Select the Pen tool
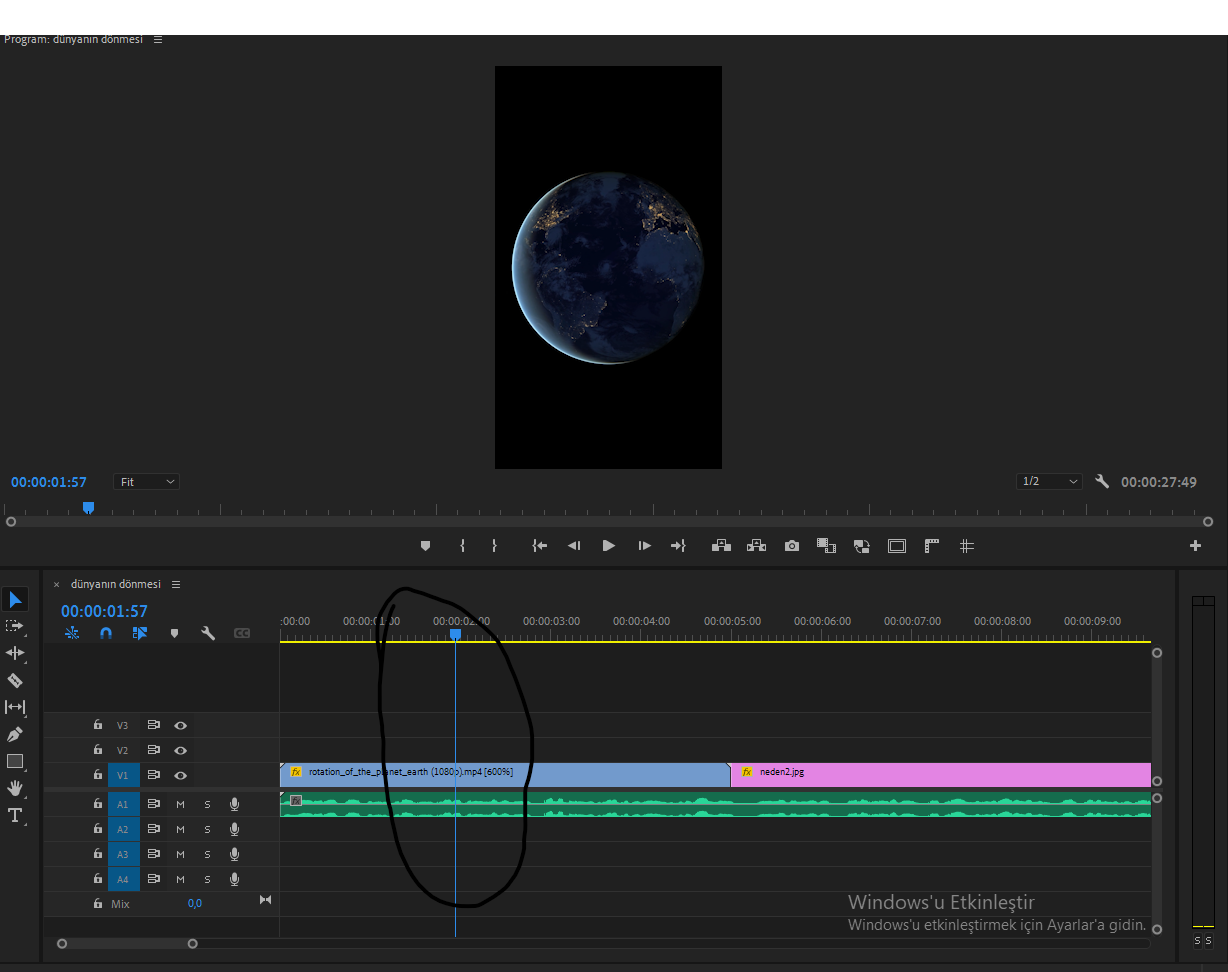1228x972 pixels. click(x=15, y=734)
